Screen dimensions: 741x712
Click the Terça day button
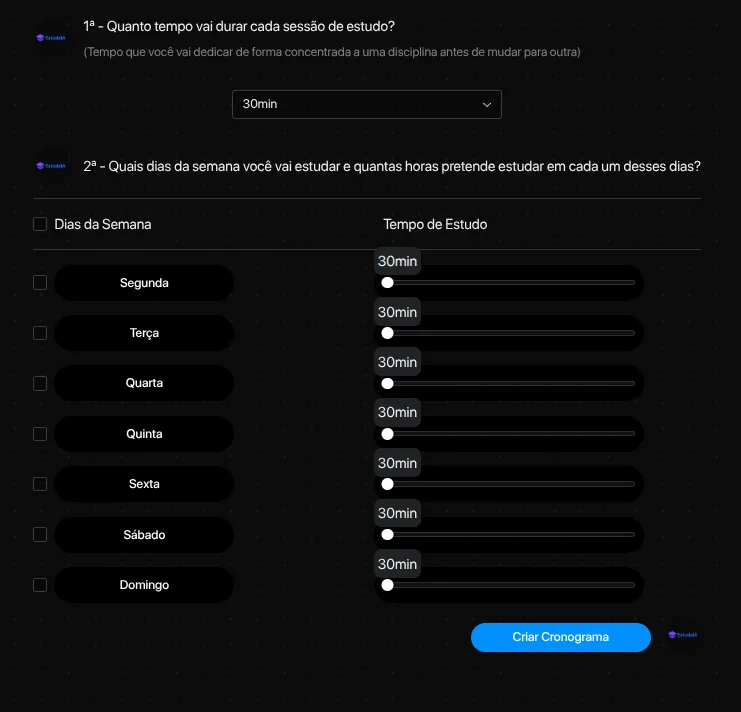[x=144, y=333]
